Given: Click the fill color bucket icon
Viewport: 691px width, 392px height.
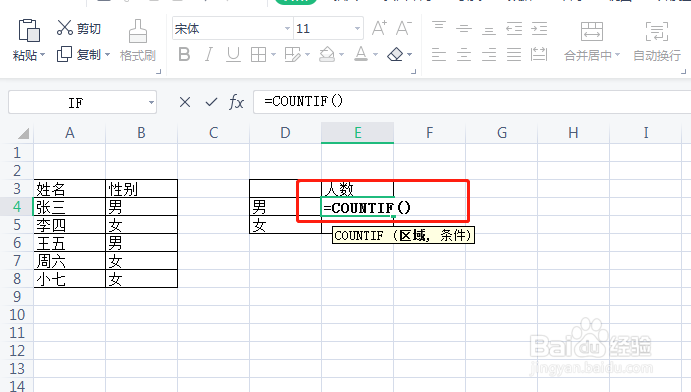Looking at the screenshot, I should coord(327,55).
